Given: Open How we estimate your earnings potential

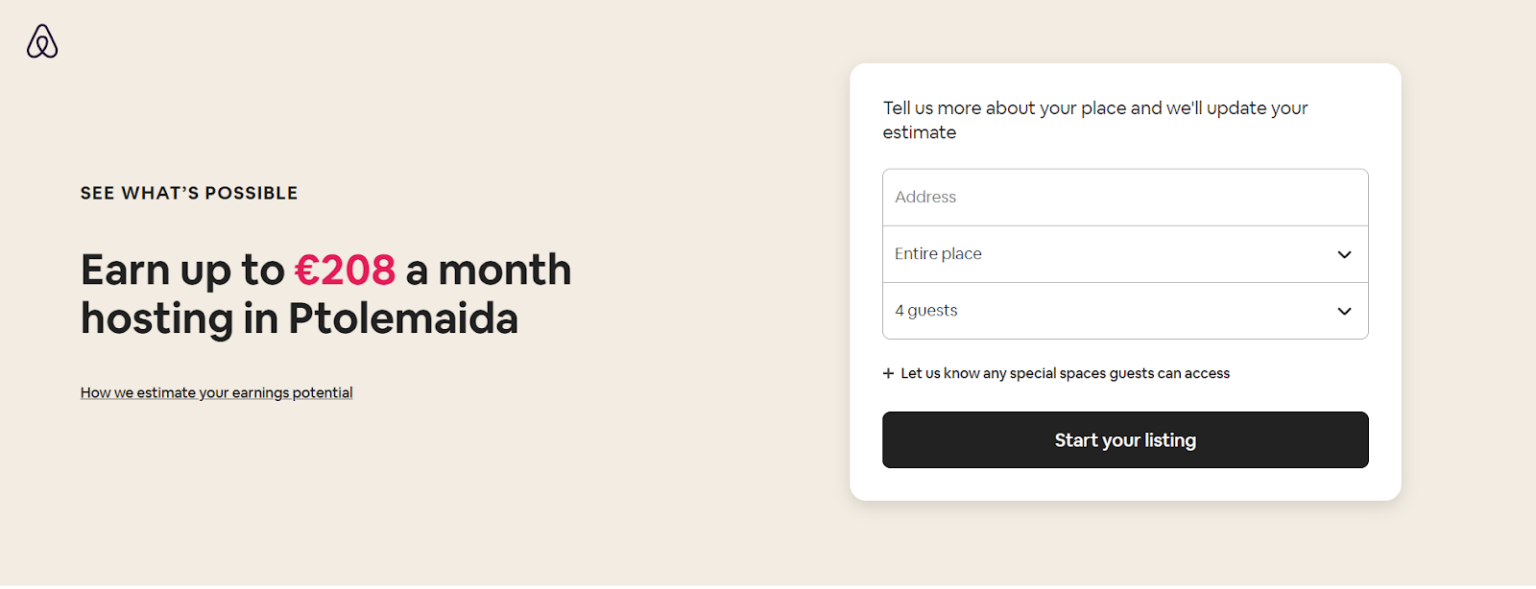Looking at the screenshot, I should click(216, 393).
